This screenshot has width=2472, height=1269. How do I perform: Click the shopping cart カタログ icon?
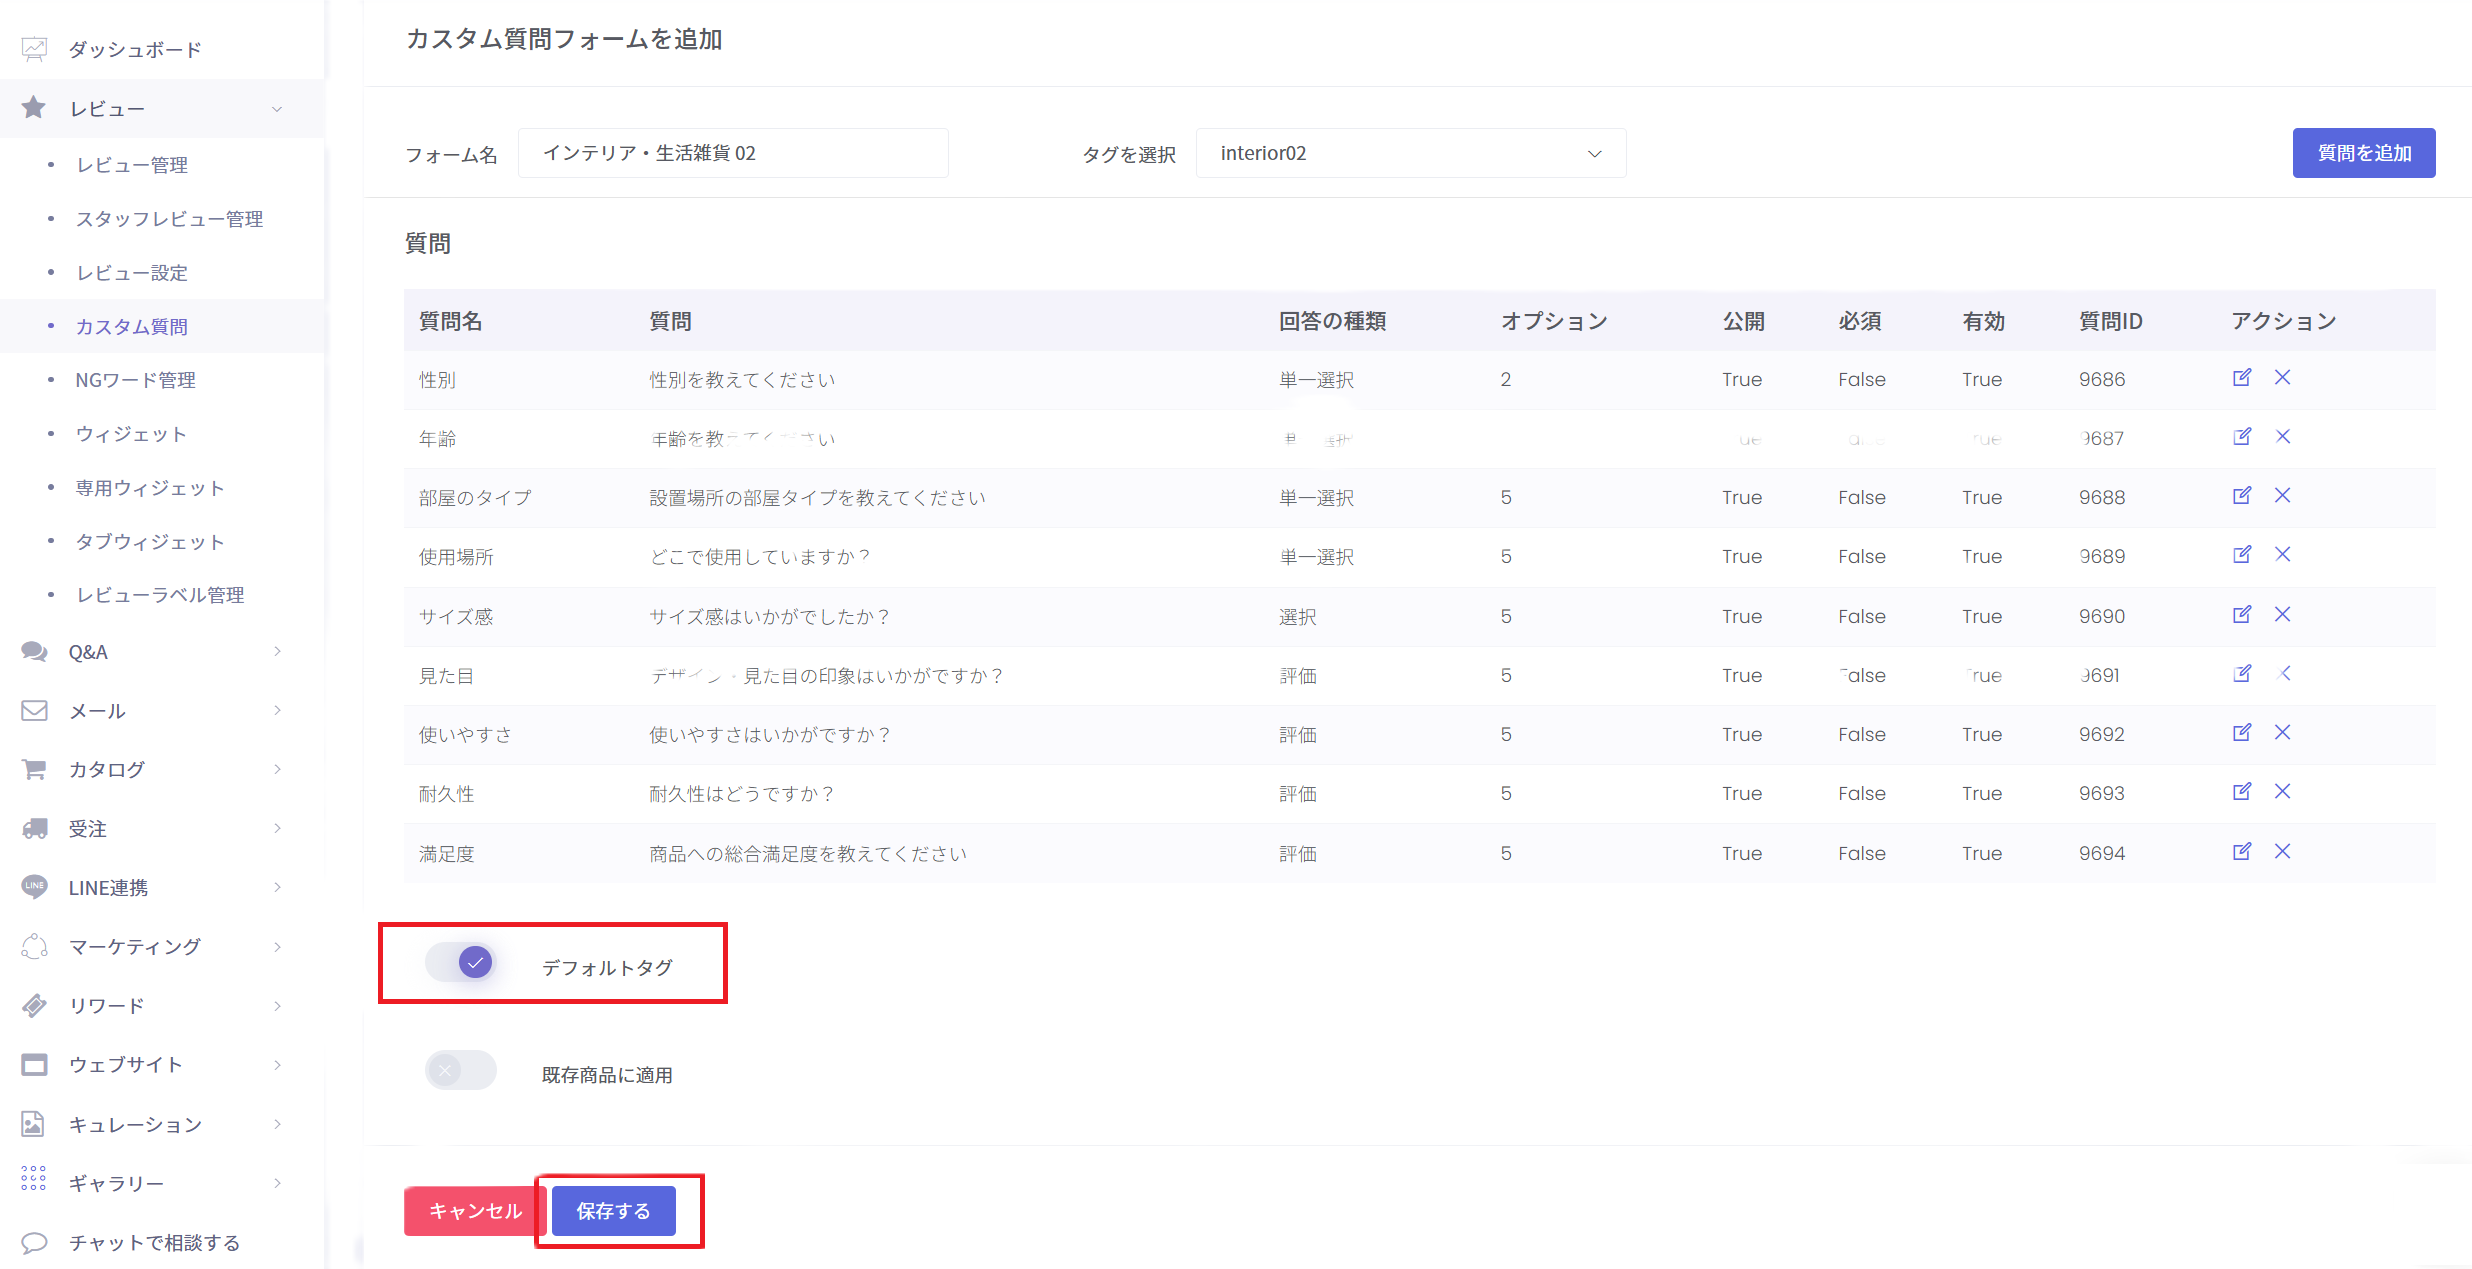click(34, 769)
